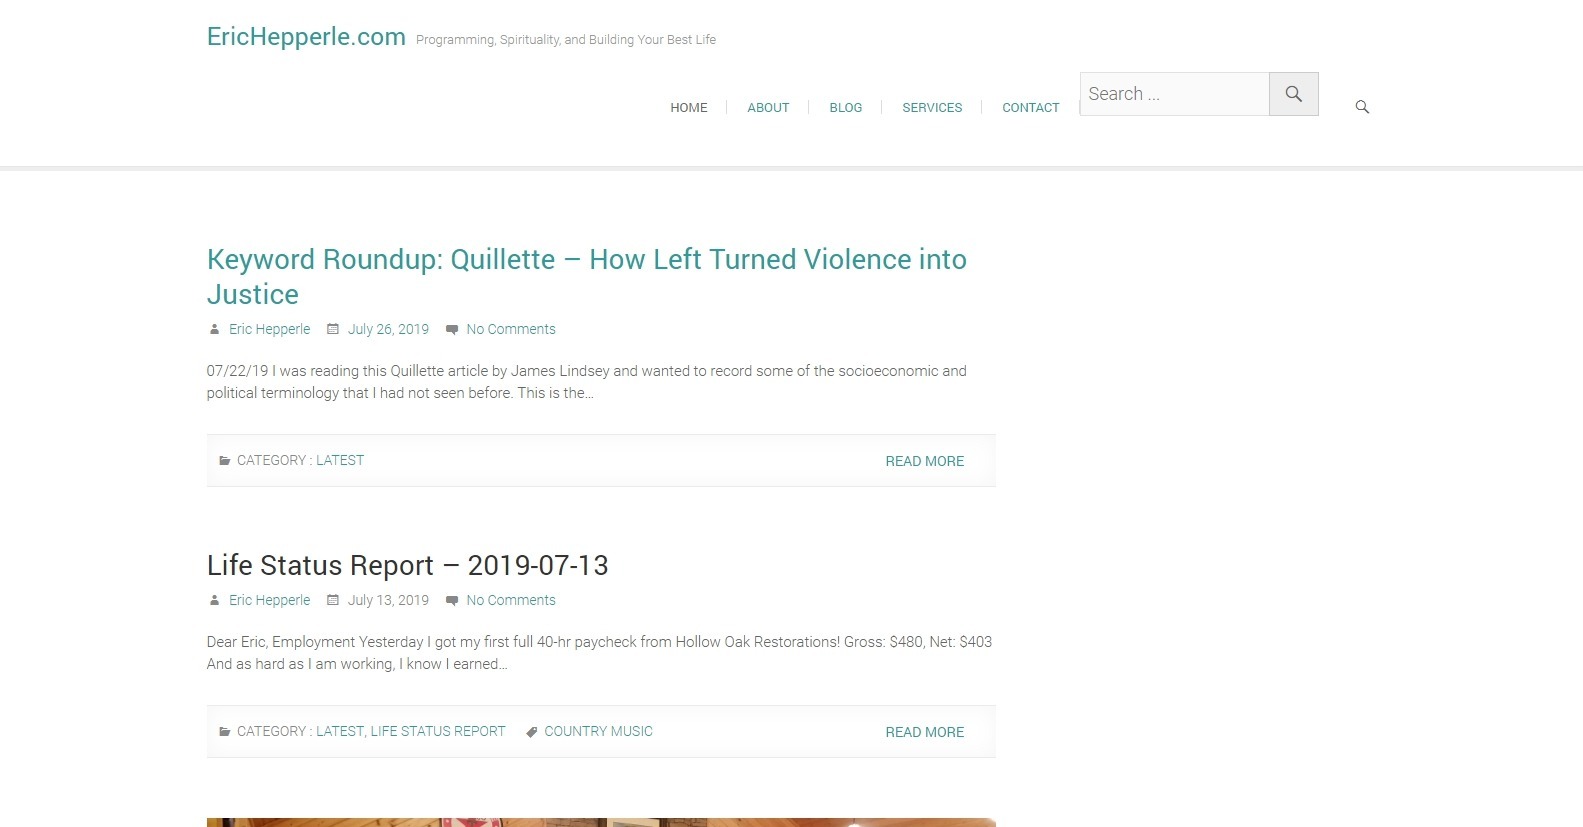Focus the Search text field
Screen dimensions: 1583x827
coord(1175,94)
